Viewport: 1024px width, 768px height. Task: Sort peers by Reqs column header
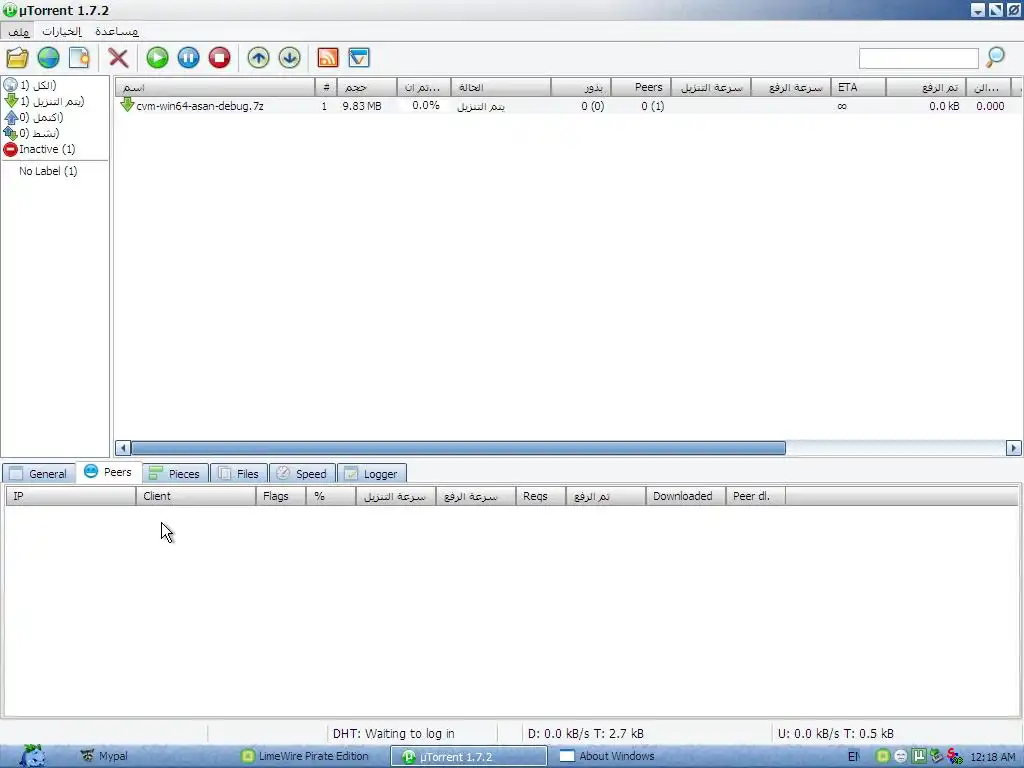(x=540, y=496)
